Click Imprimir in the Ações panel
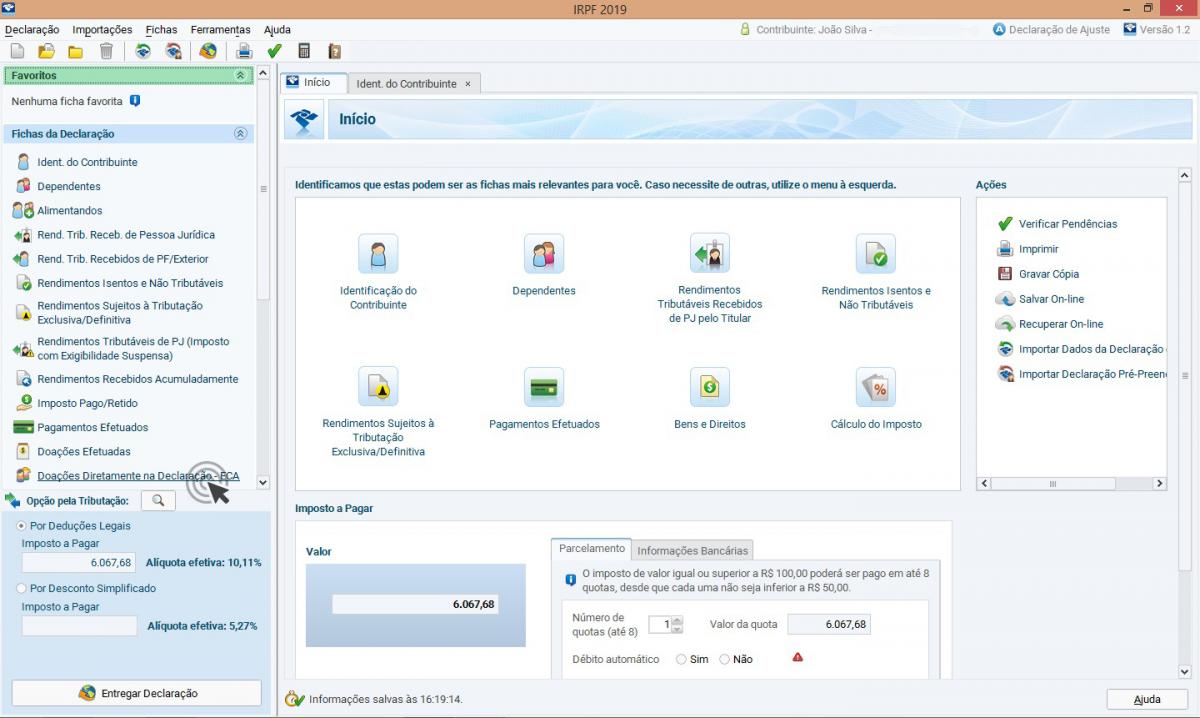Viewport: 1200px width, 718px height. click(1027, 249)
